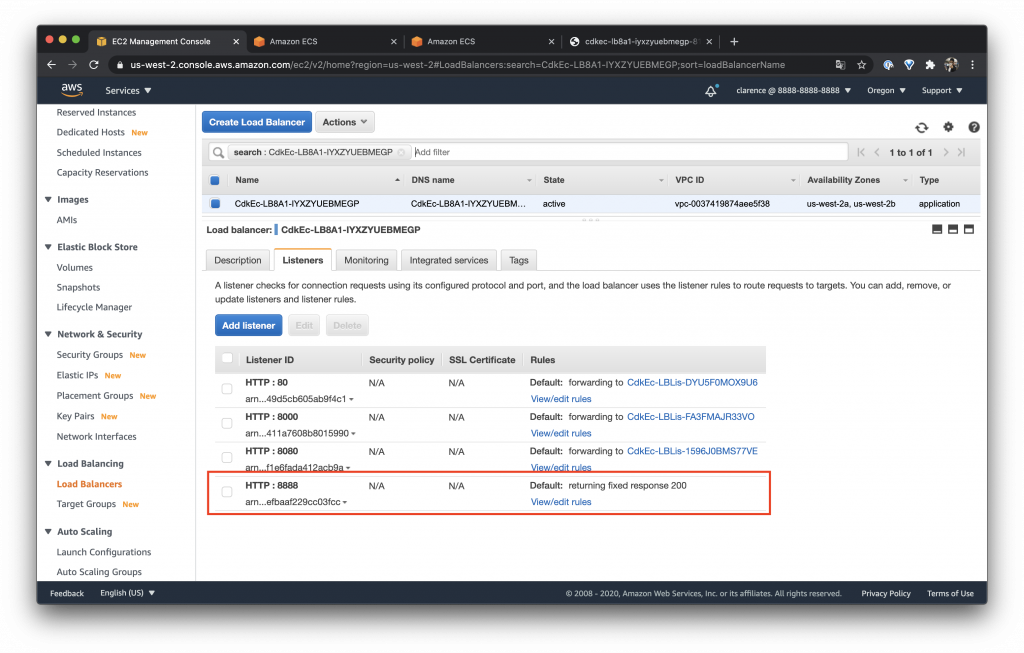Viewport: 1024px width, 653px height.
Task: Maximize the details pane with right layout icon
Action: 969,229
